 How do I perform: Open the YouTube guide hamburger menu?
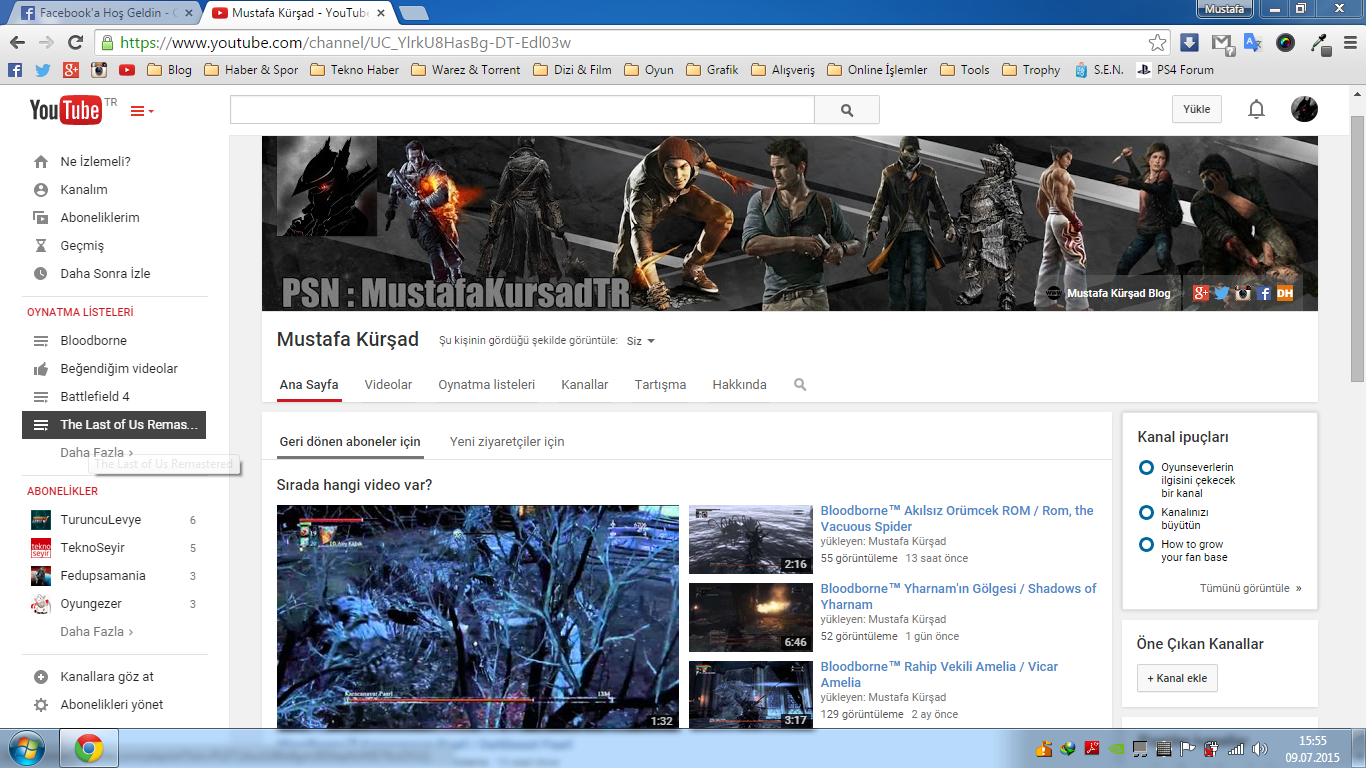tap(143, 111)
